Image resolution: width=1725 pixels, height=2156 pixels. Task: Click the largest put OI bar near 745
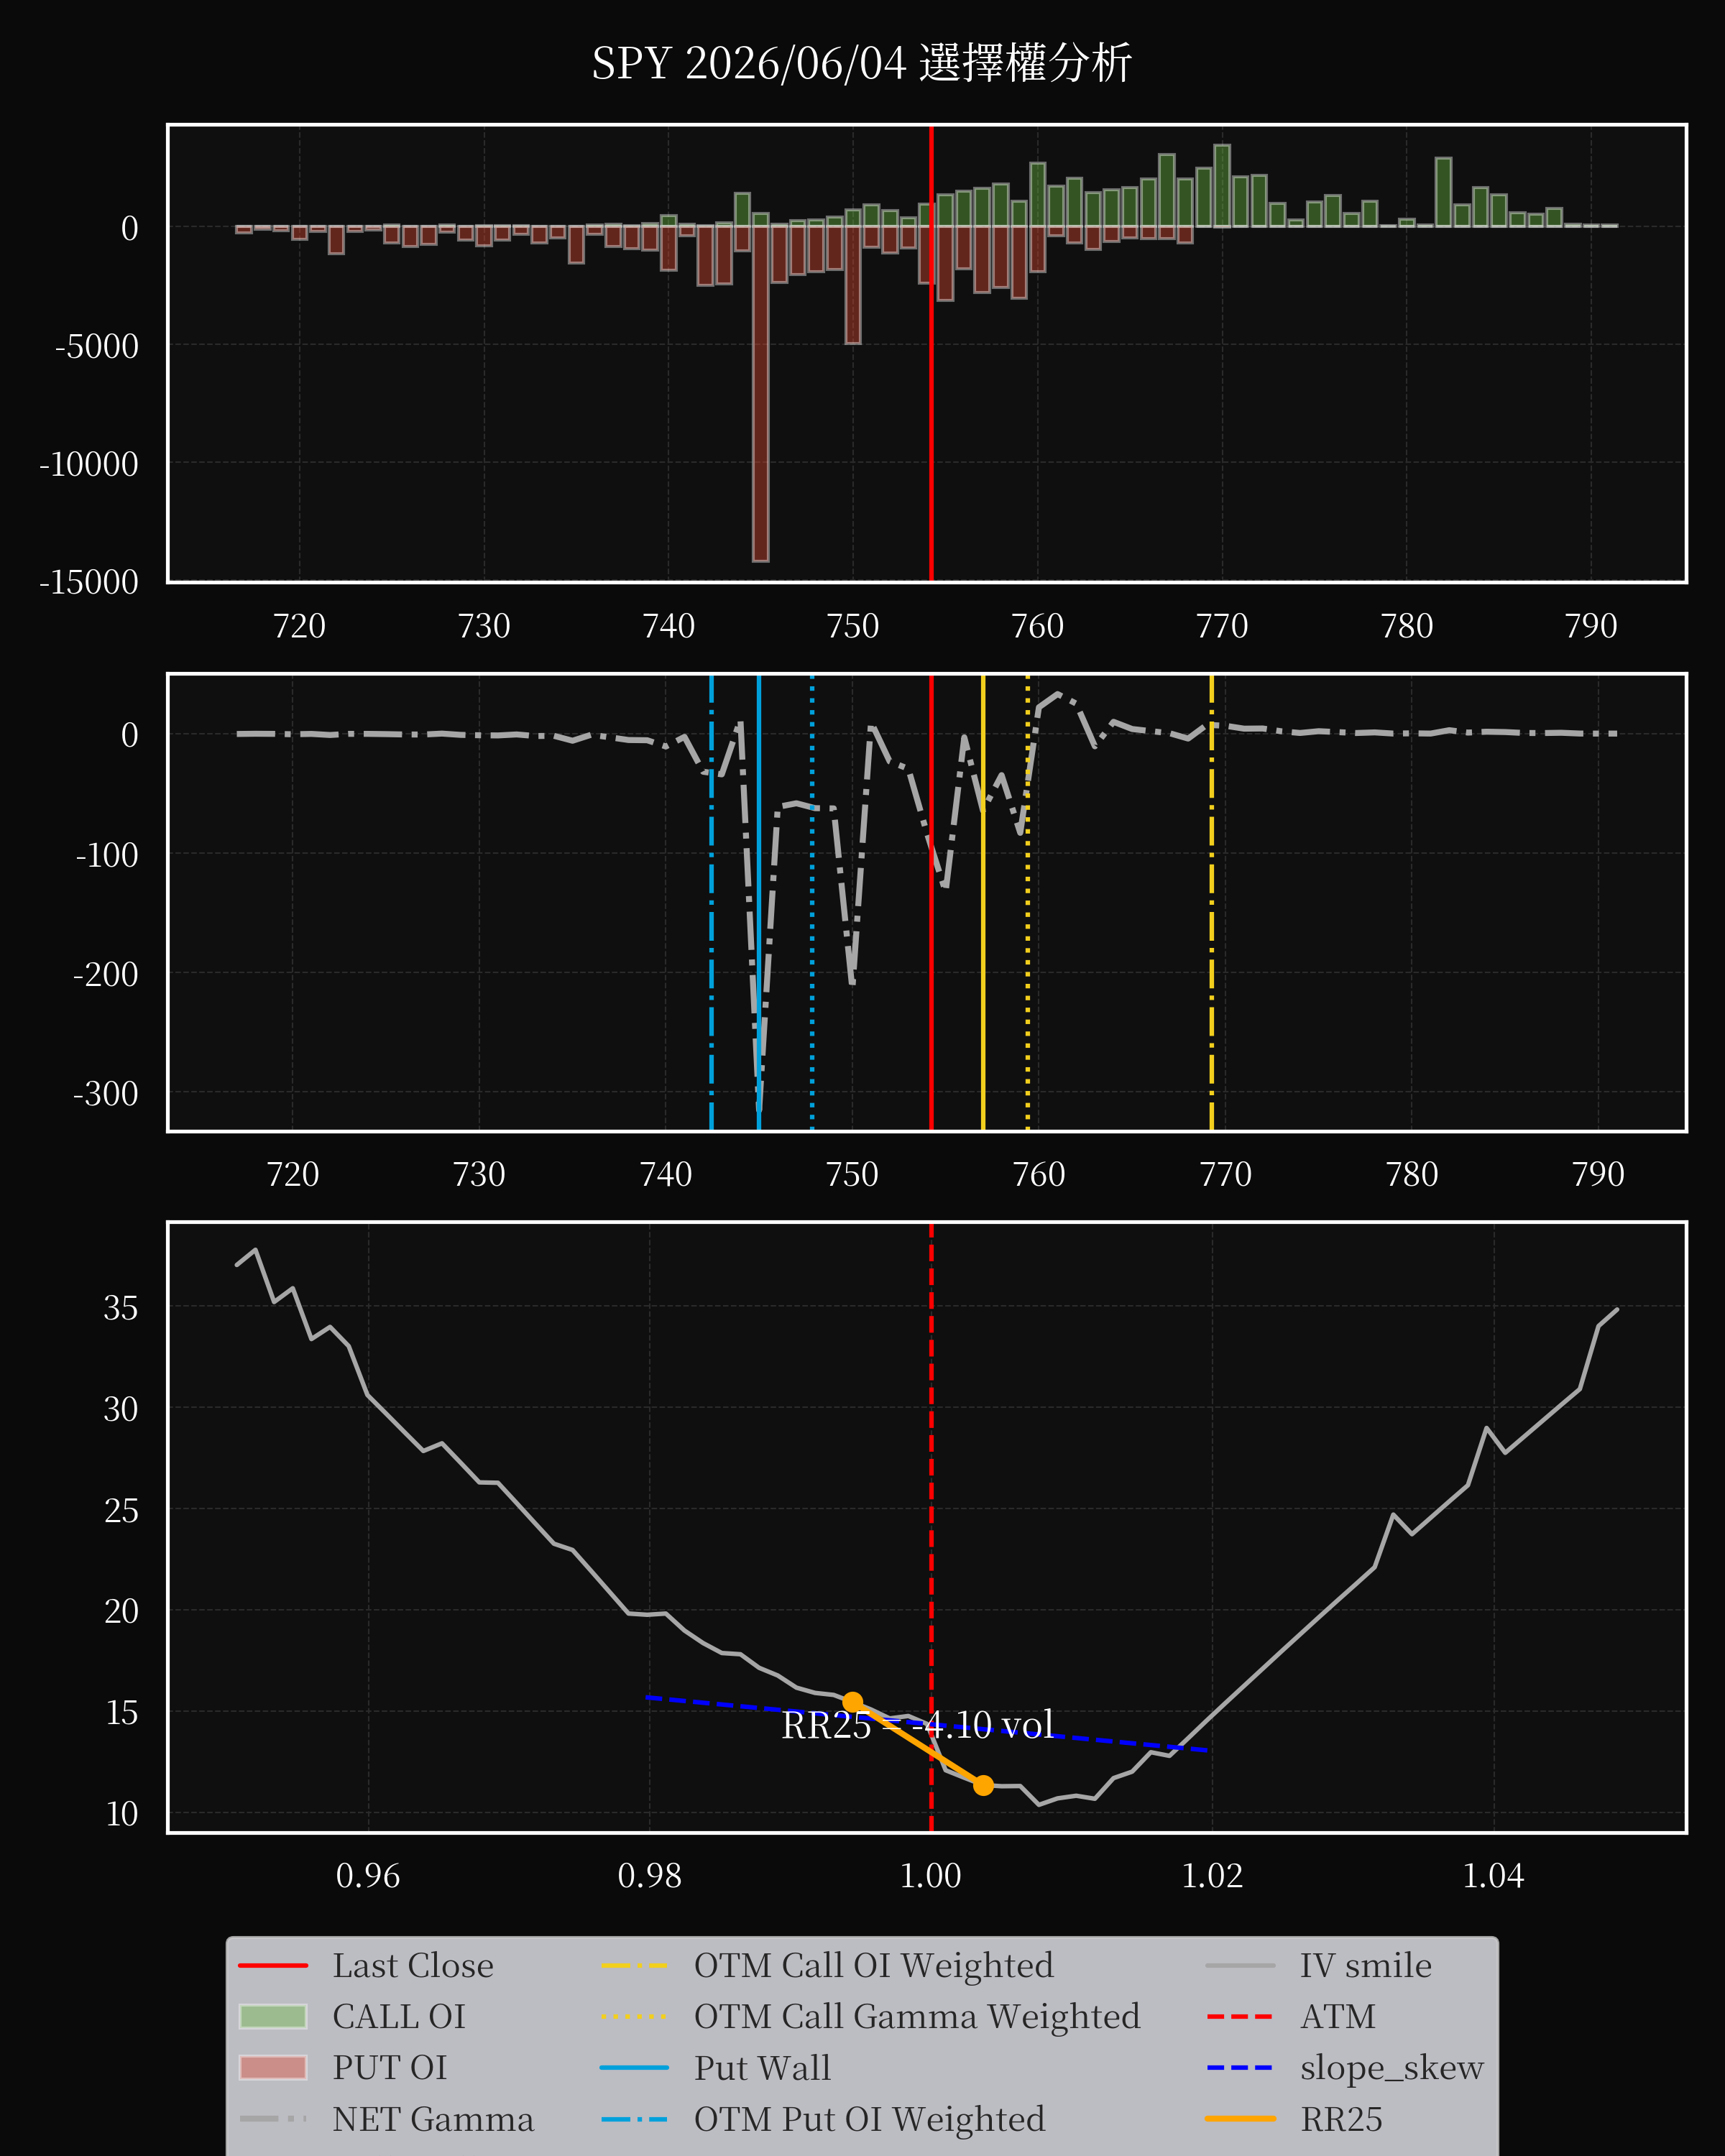[x=761, y=393]
